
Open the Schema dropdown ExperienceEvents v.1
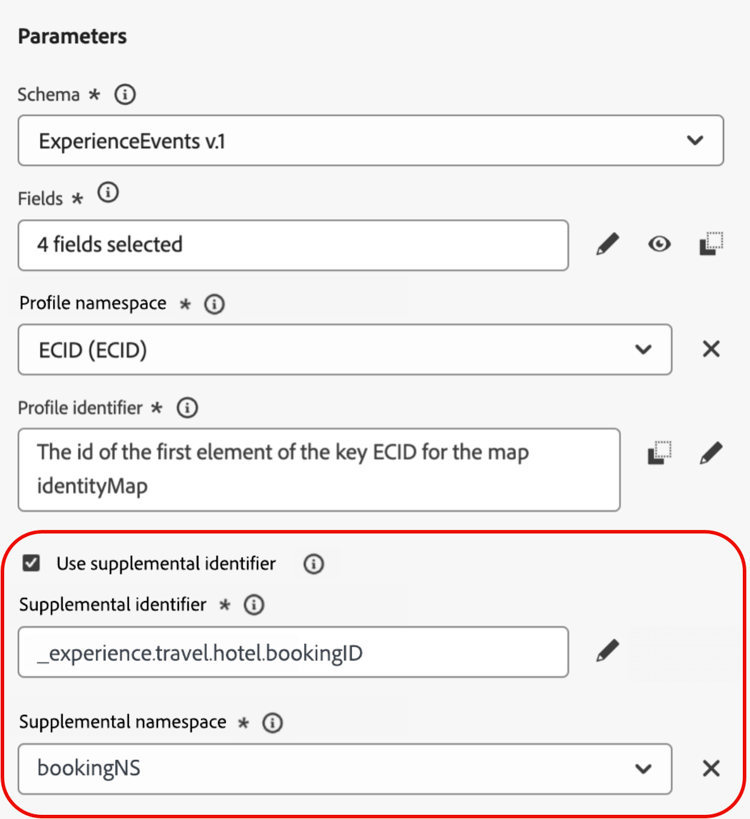(695, 141)
